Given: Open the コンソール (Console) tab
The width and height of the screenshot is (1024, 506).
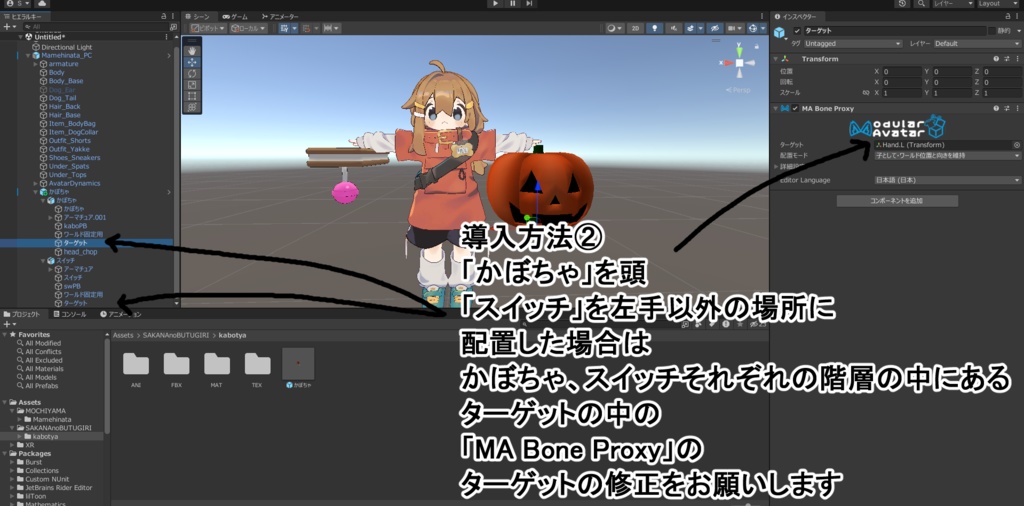Looking at the screenshot, I should [70, 314].
